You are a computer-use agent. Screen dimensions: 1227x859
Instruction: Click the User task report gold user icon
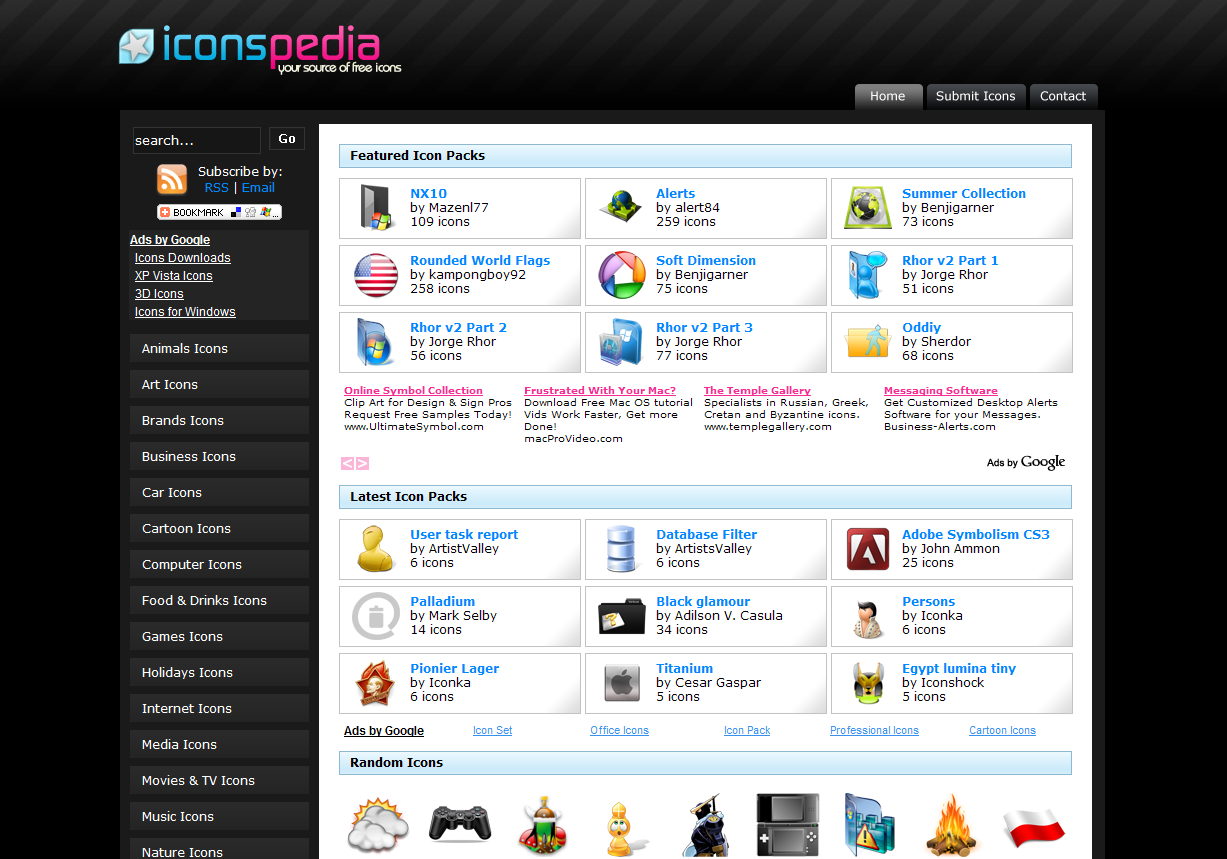point(376,548)
